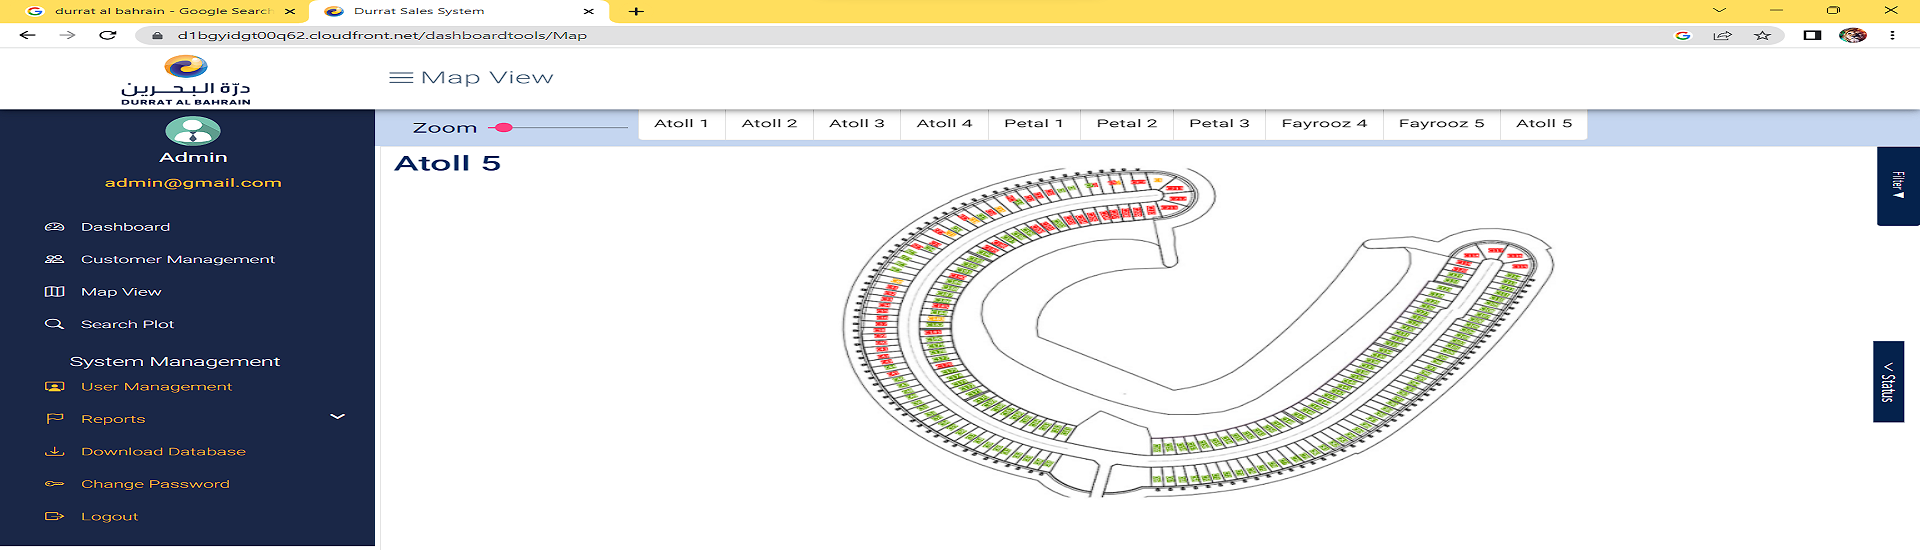
Task: Switch to the Atoll 1 tab
Action: pos(681,124)
